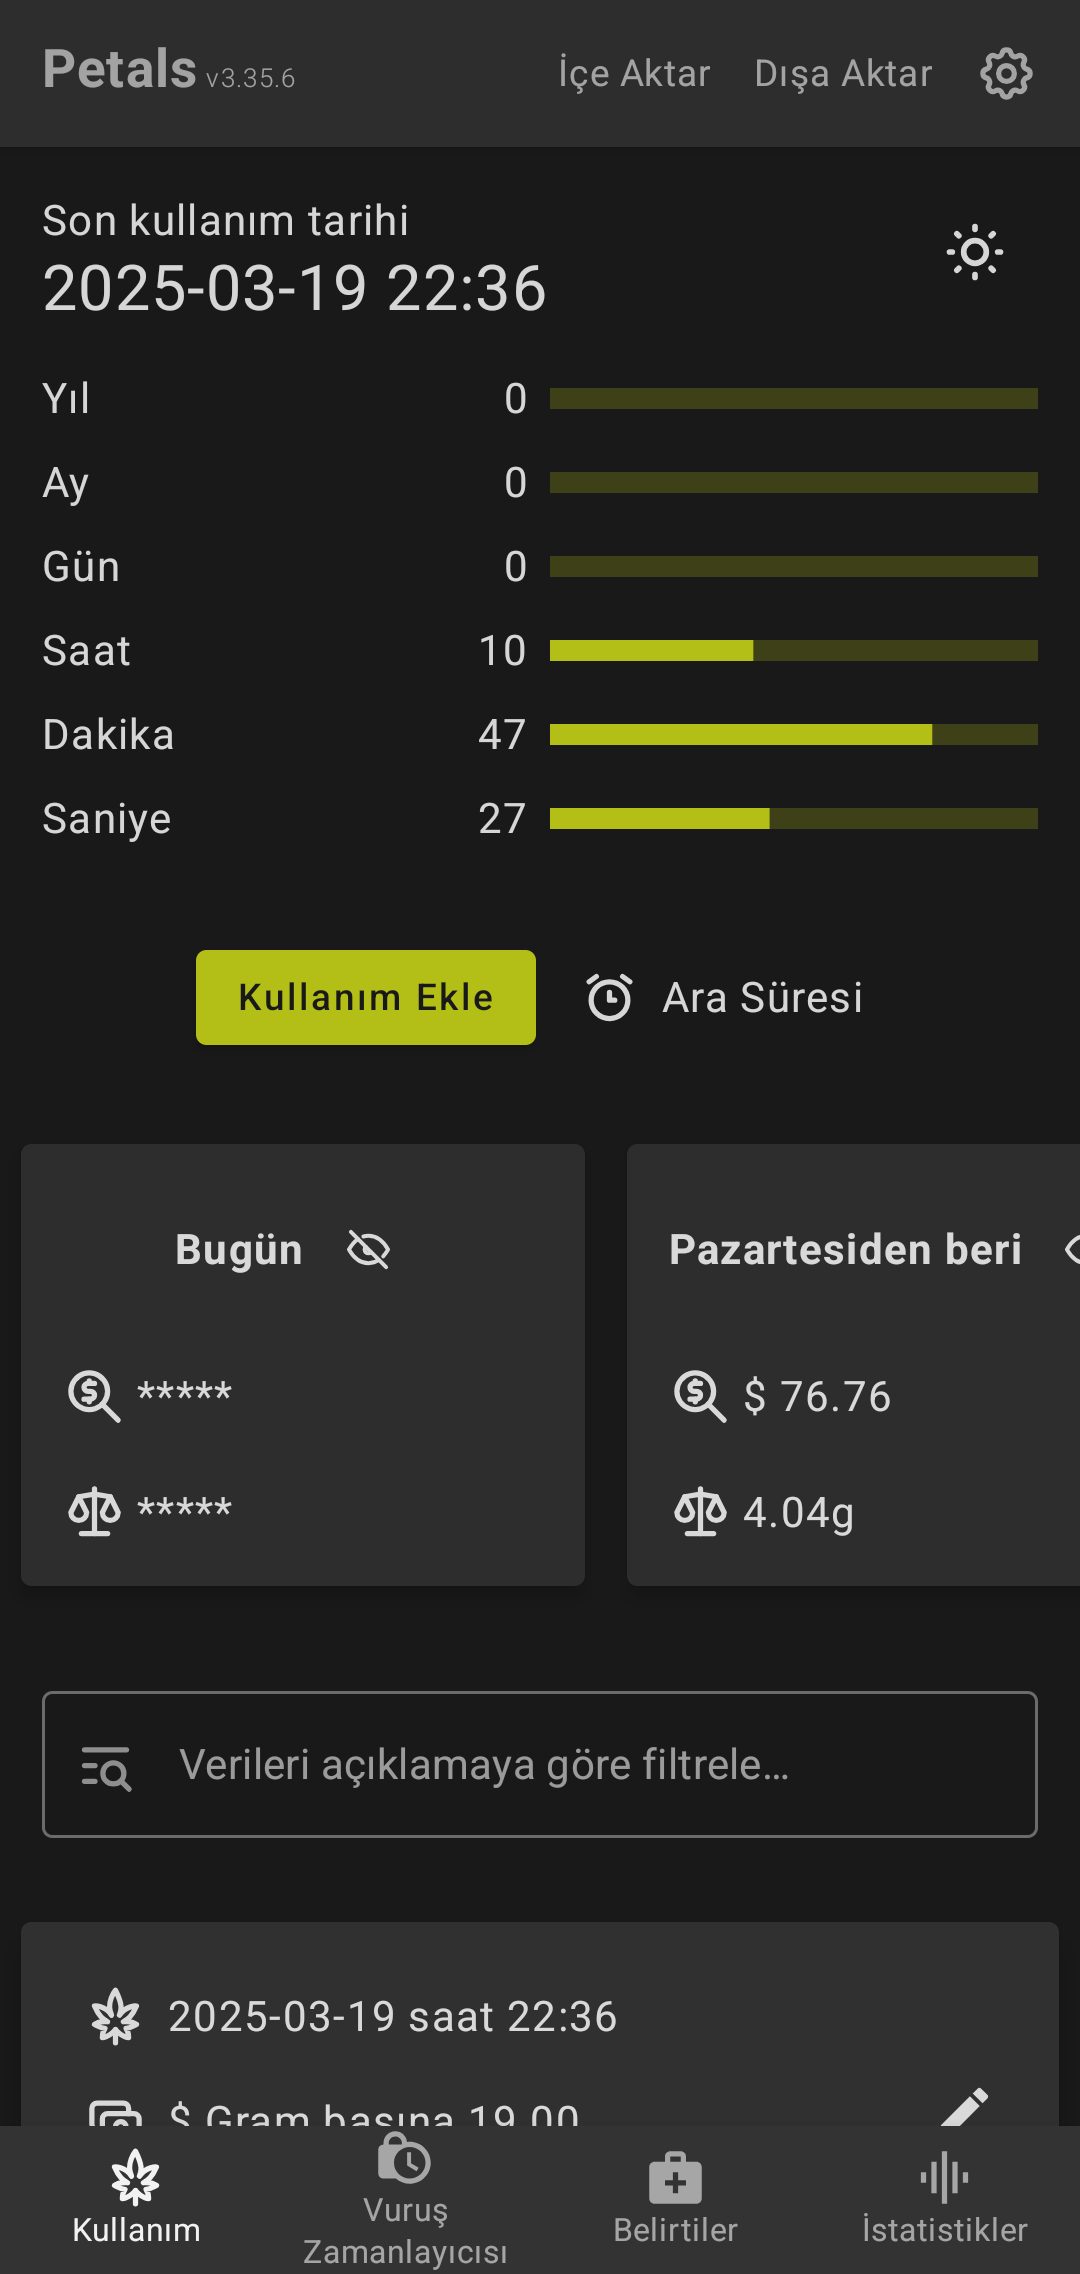The image size is (1080, 2274).
Task: Click the Saat progress bar
Action: pyautogui.click(x=793, y=651)
